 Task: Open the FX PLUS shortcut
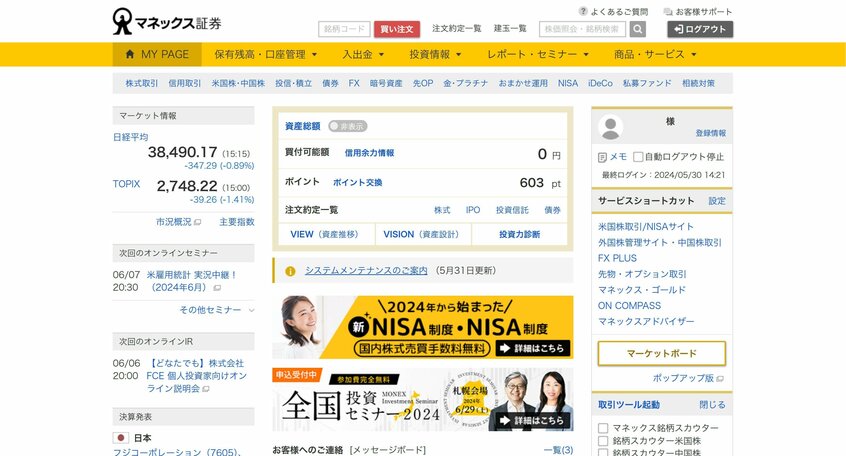(x=617, y=258)
